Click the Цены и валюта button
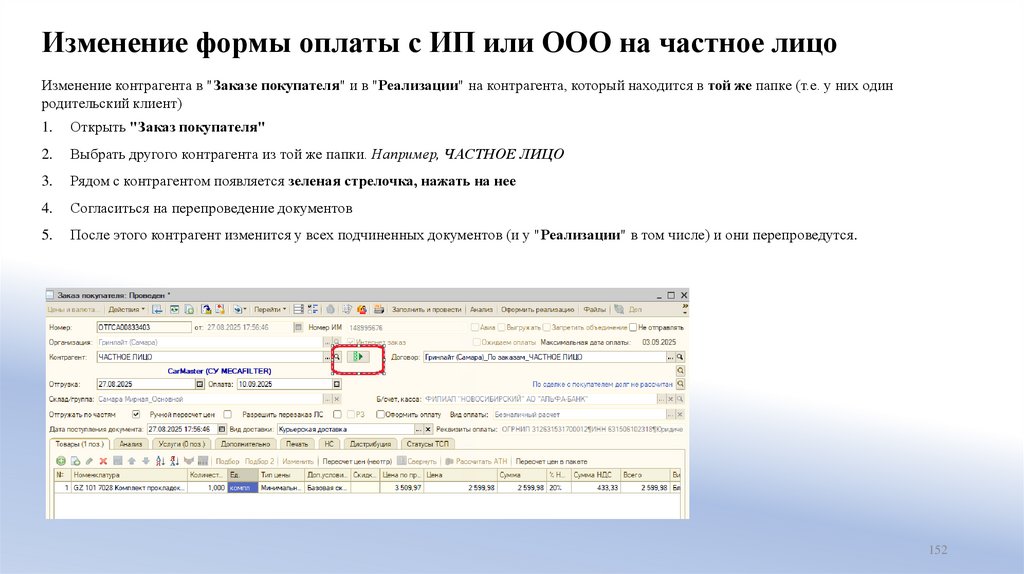The width and height of the screenshot is (1024, 574). click(x=71, y=310)
